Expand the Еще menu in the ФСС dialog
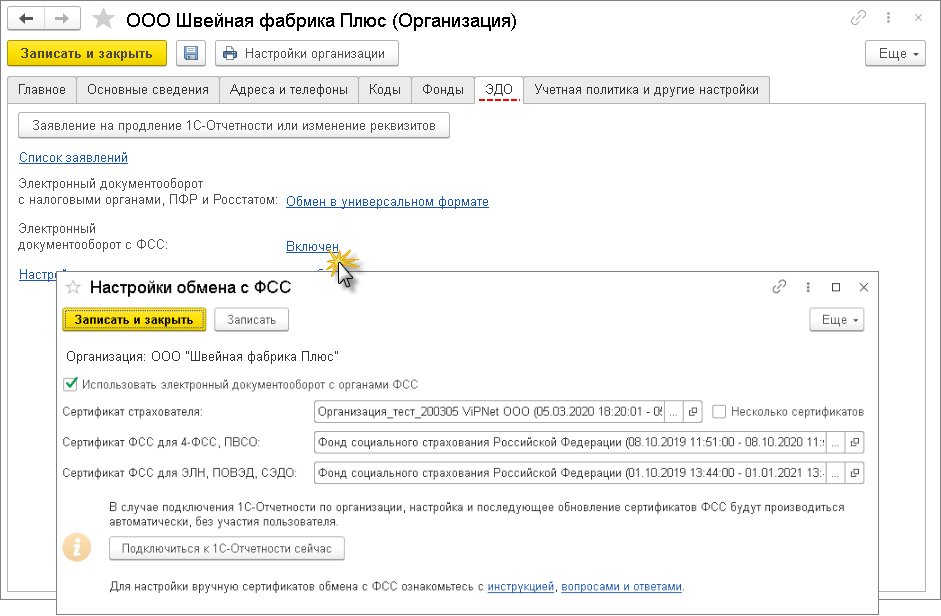This screenshot has width=941, height=616. pos(836,320)
